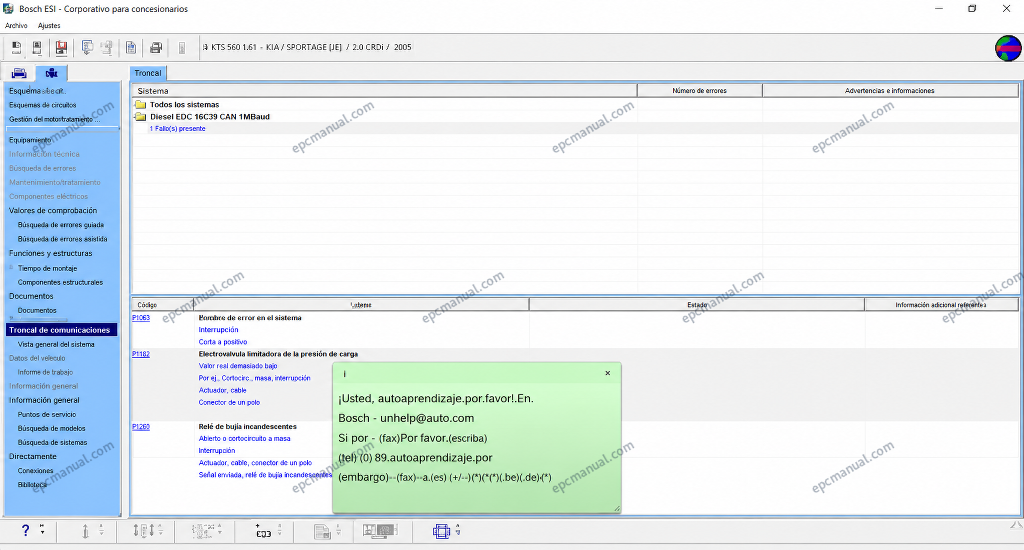Click 'Interrupción' under fault P1063

(218, 330)
